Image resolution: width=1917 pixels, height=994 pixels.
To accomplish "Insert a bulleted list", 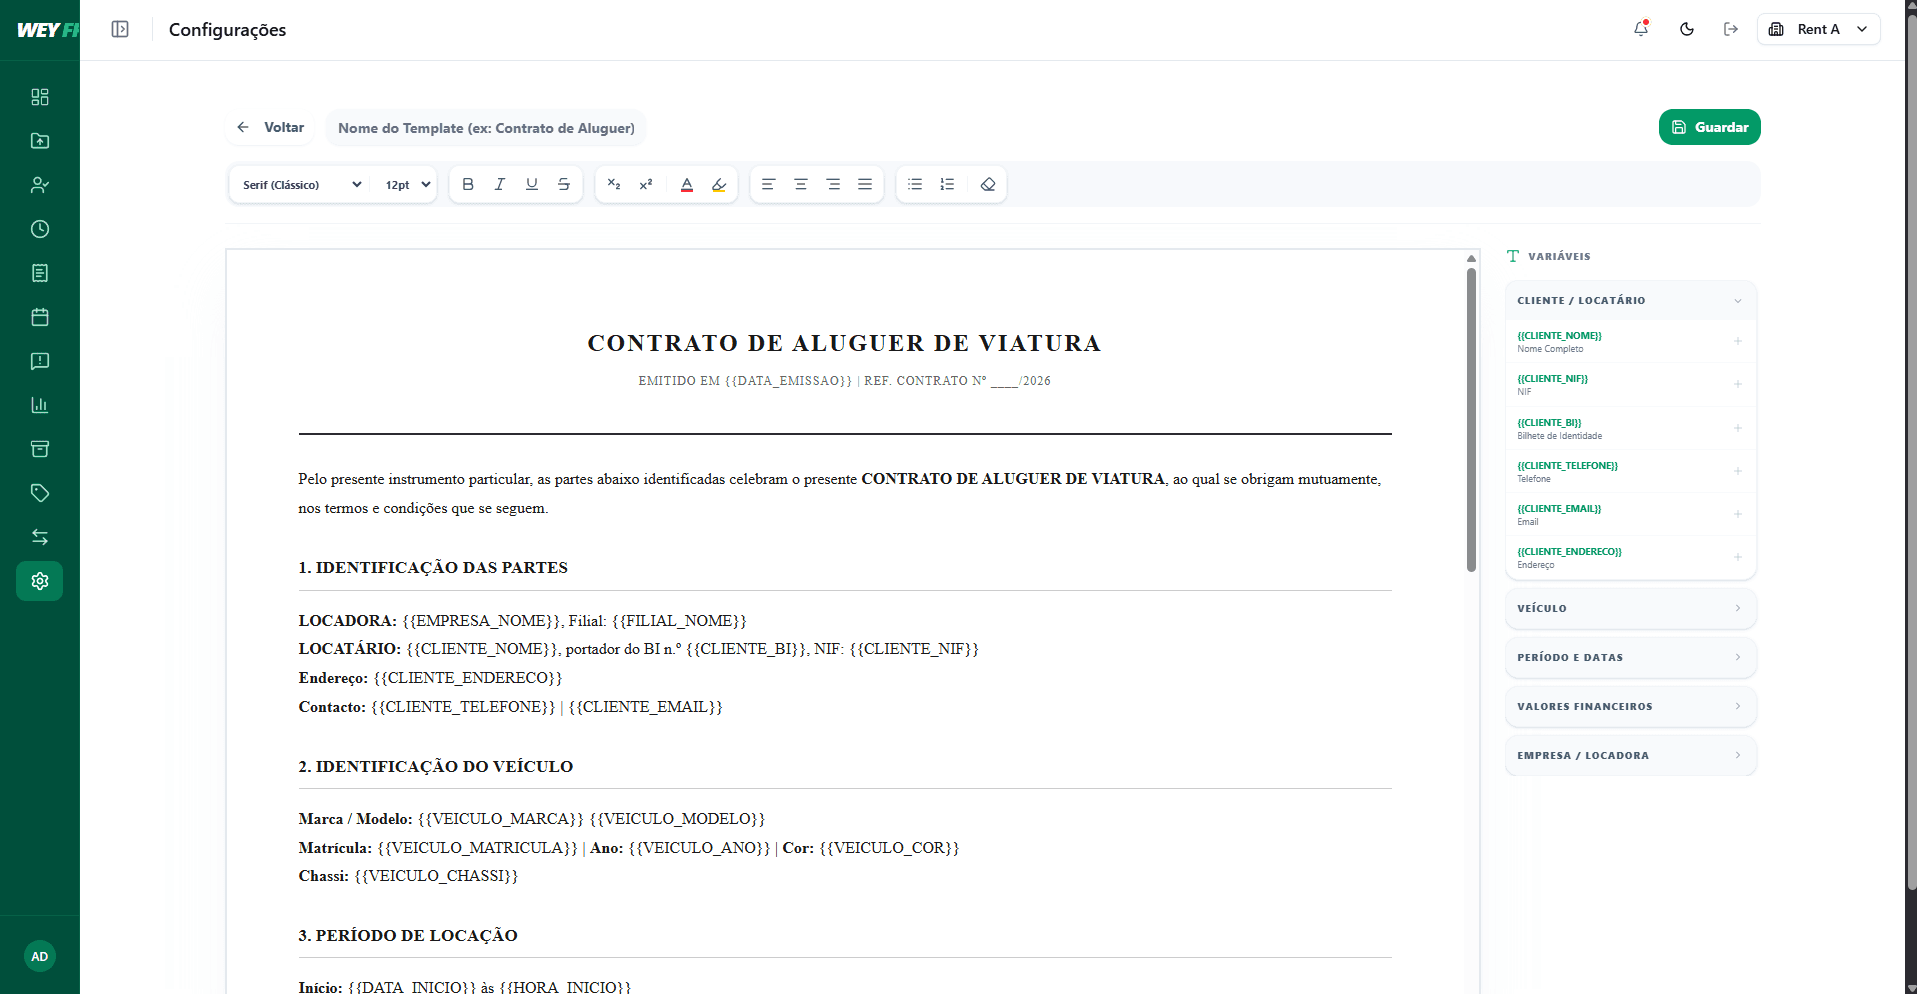I will click(x=915, y=184).
